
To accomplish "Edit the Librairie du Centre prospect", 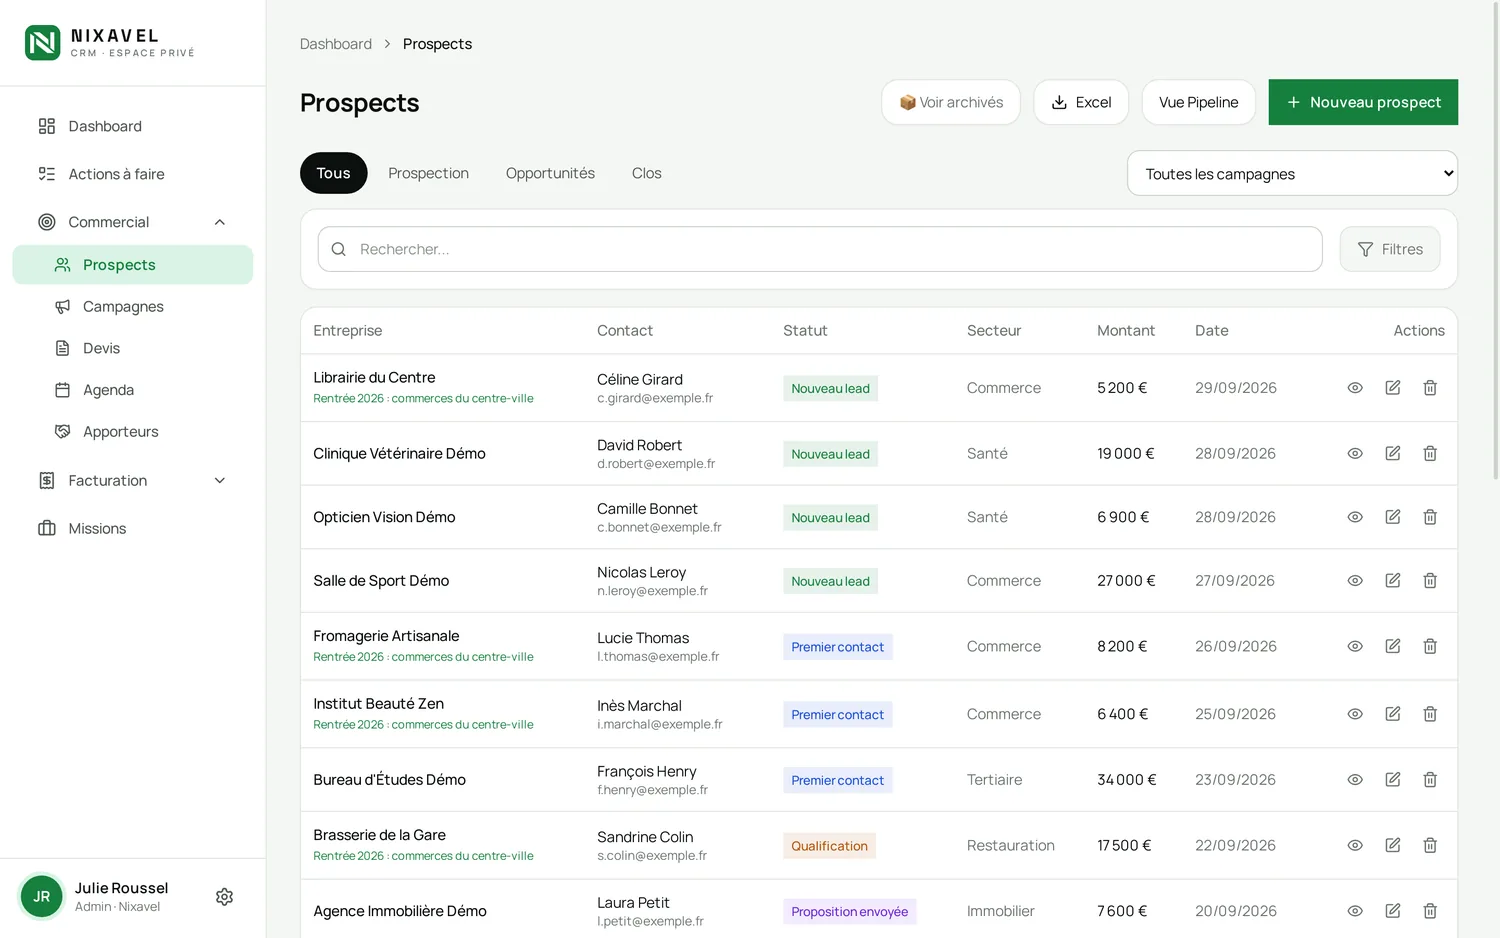I will coord(1393,388).
